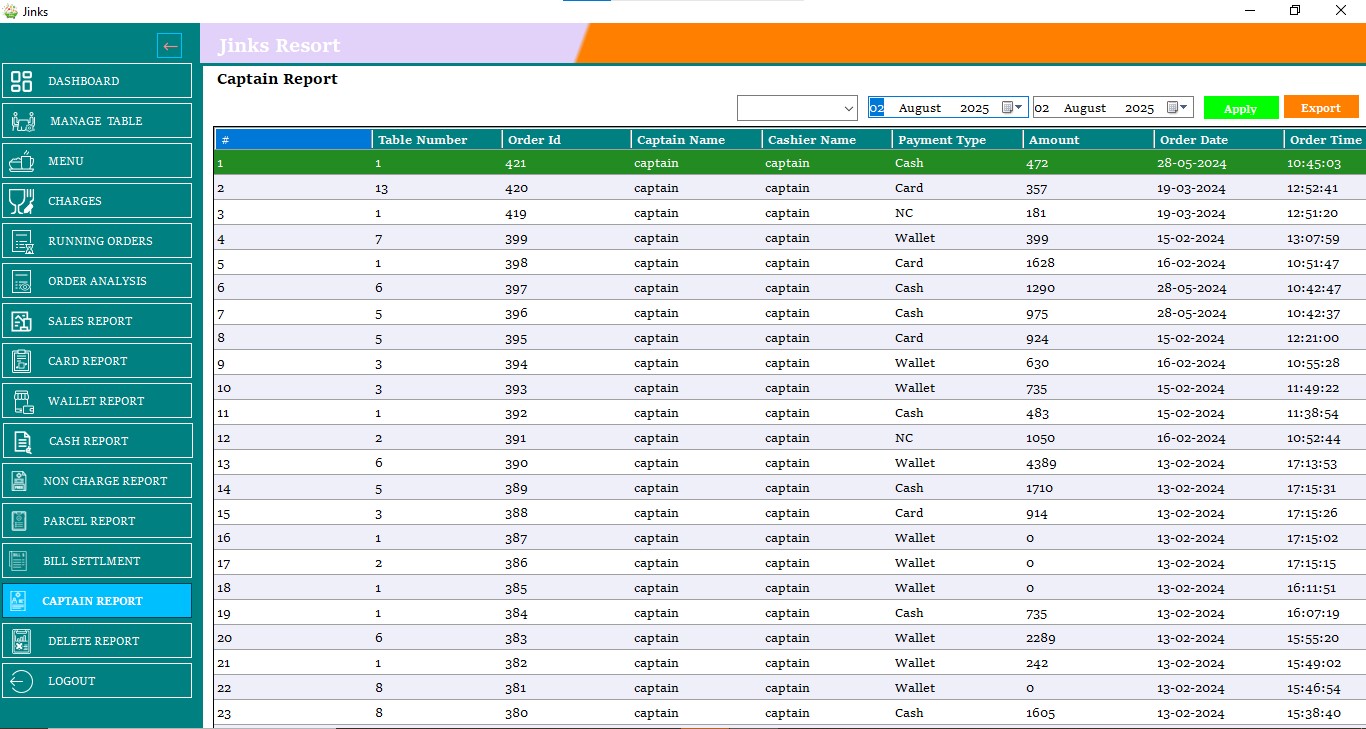
Task: Click the Menu dish icon
Action: pos(21,161)
